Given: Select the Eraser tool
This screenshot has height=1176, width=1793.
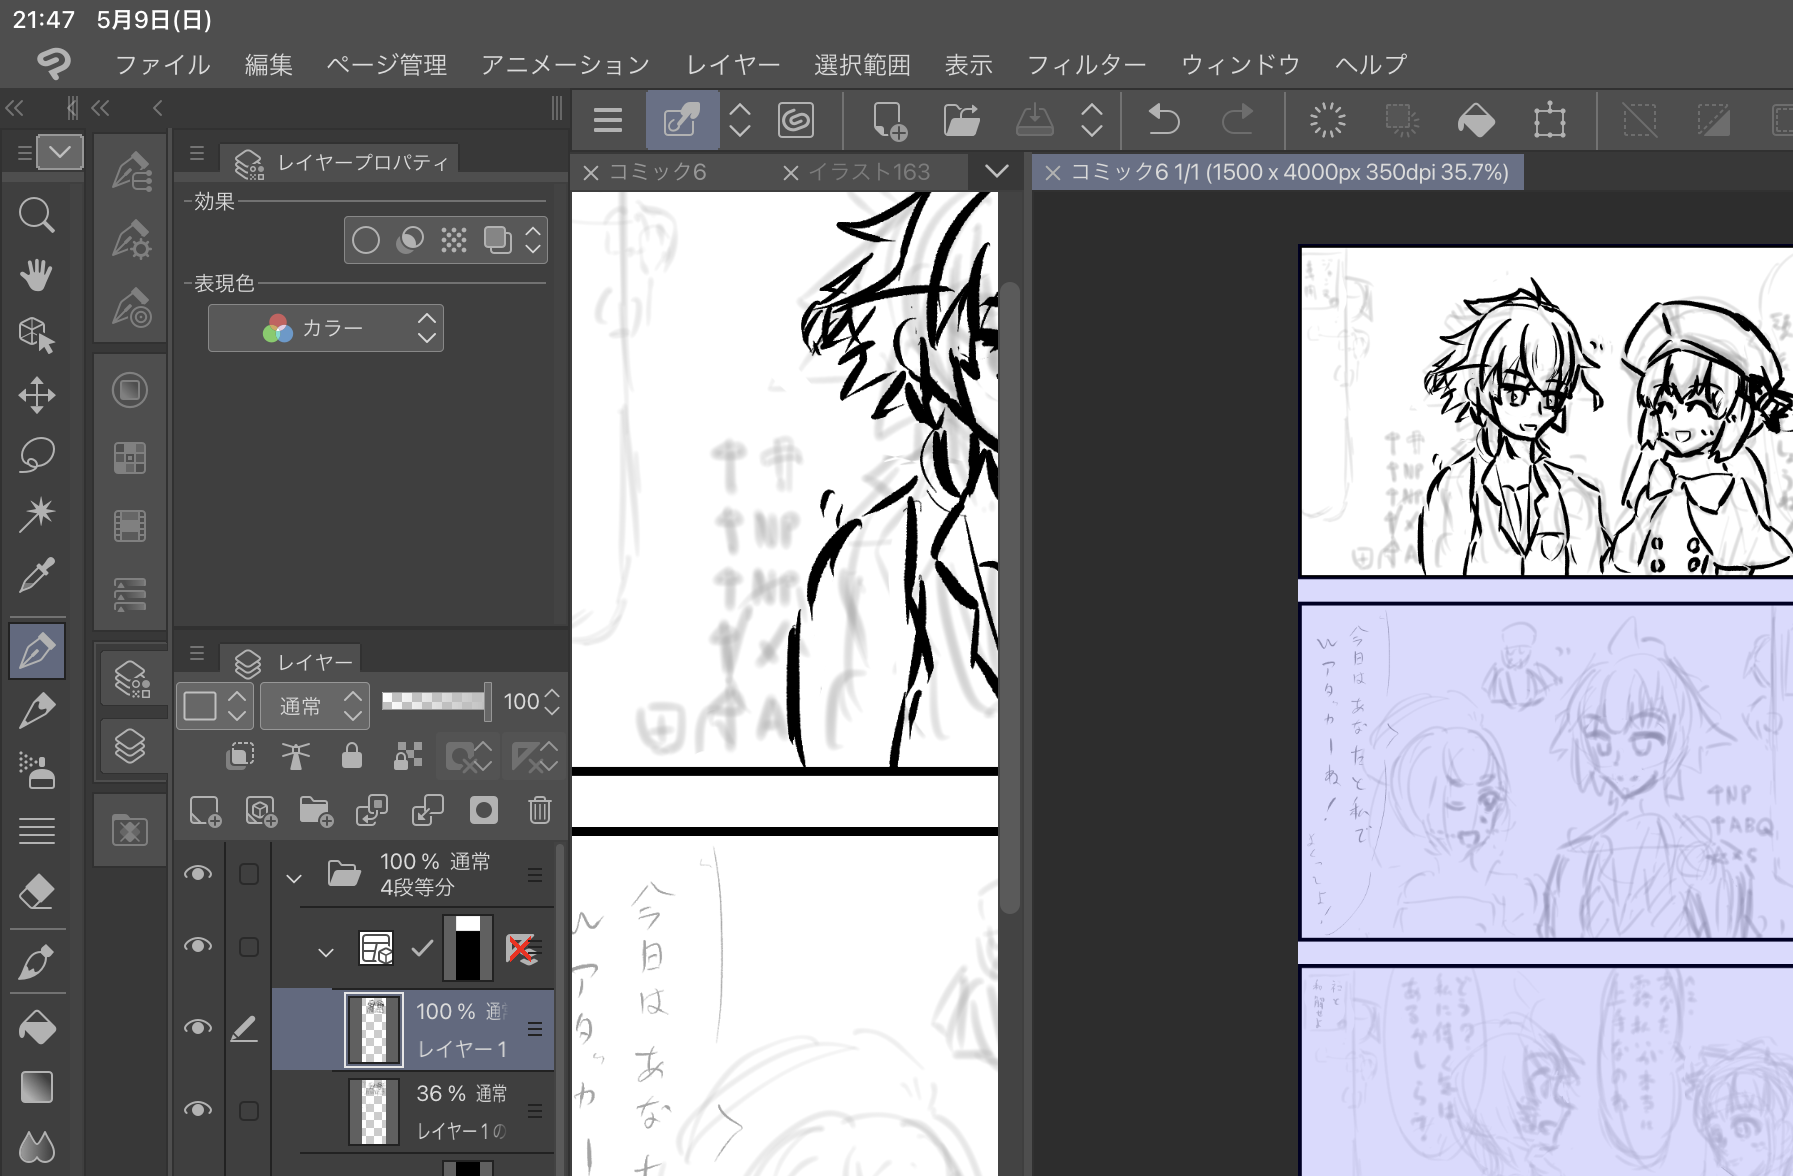Looking at the screenshot, I should click(36, 891).
